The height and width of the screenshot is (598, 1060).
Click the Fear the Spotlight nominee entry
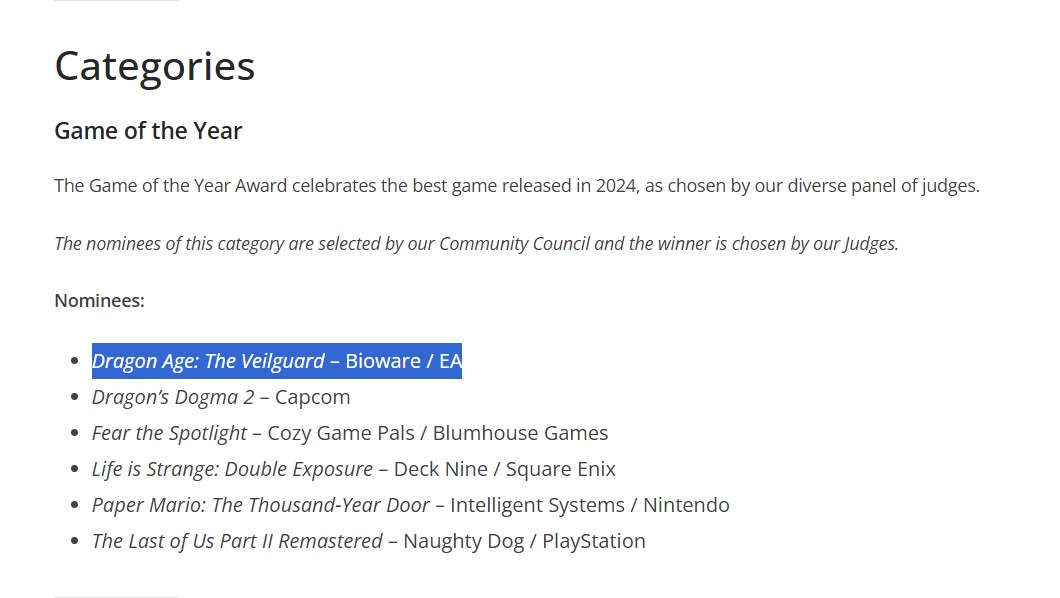pos(350,433)
